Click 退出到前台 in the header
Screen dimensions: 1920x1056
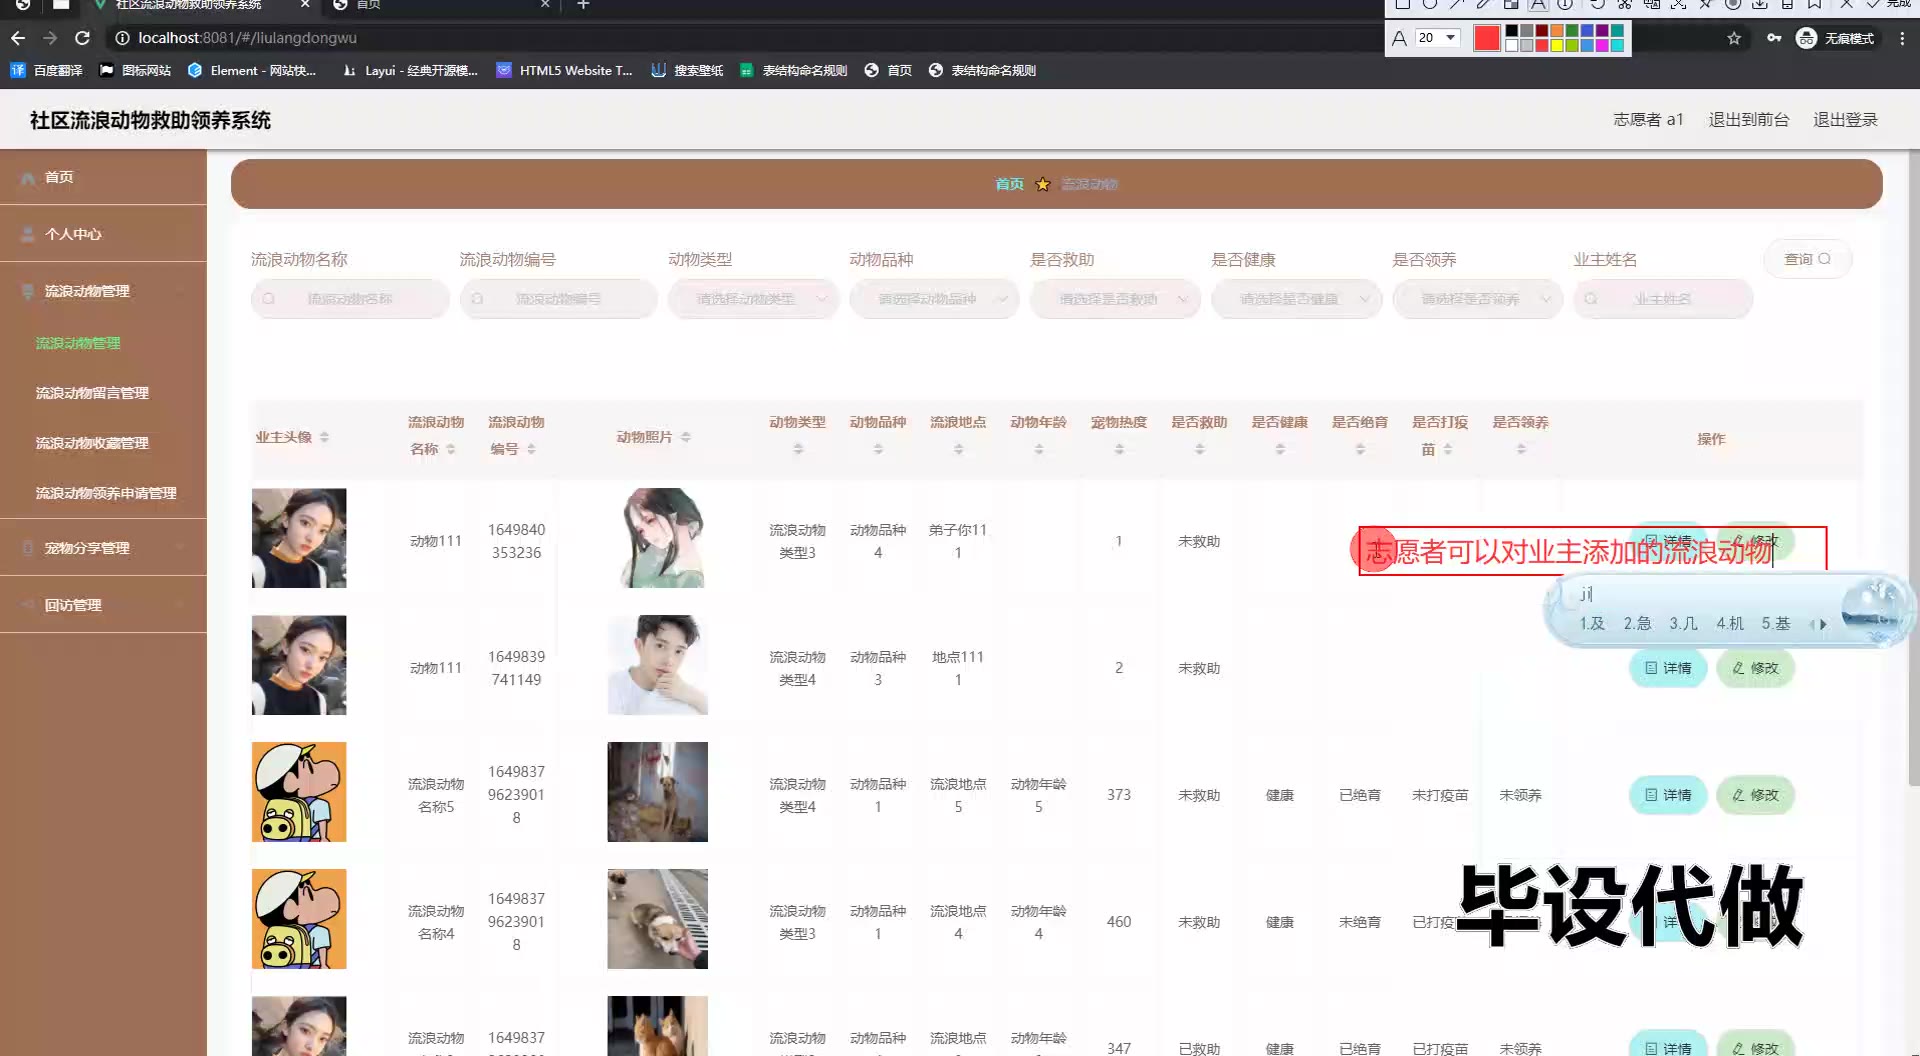tap(1748, 120)
